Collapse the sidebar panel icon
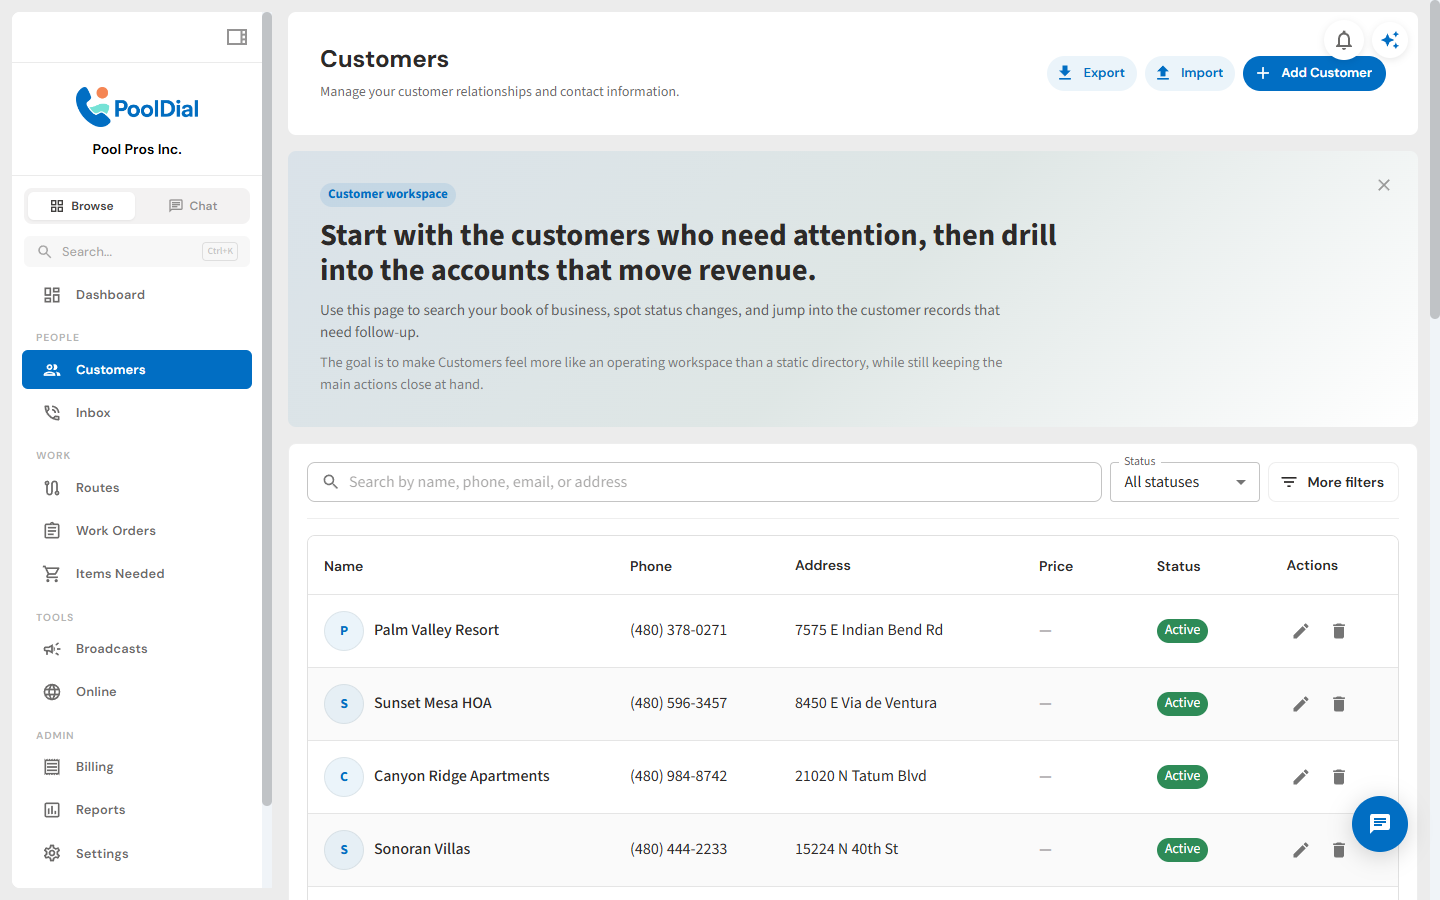Viewport: 1440px width, 900px height. [x=237, y=37]
